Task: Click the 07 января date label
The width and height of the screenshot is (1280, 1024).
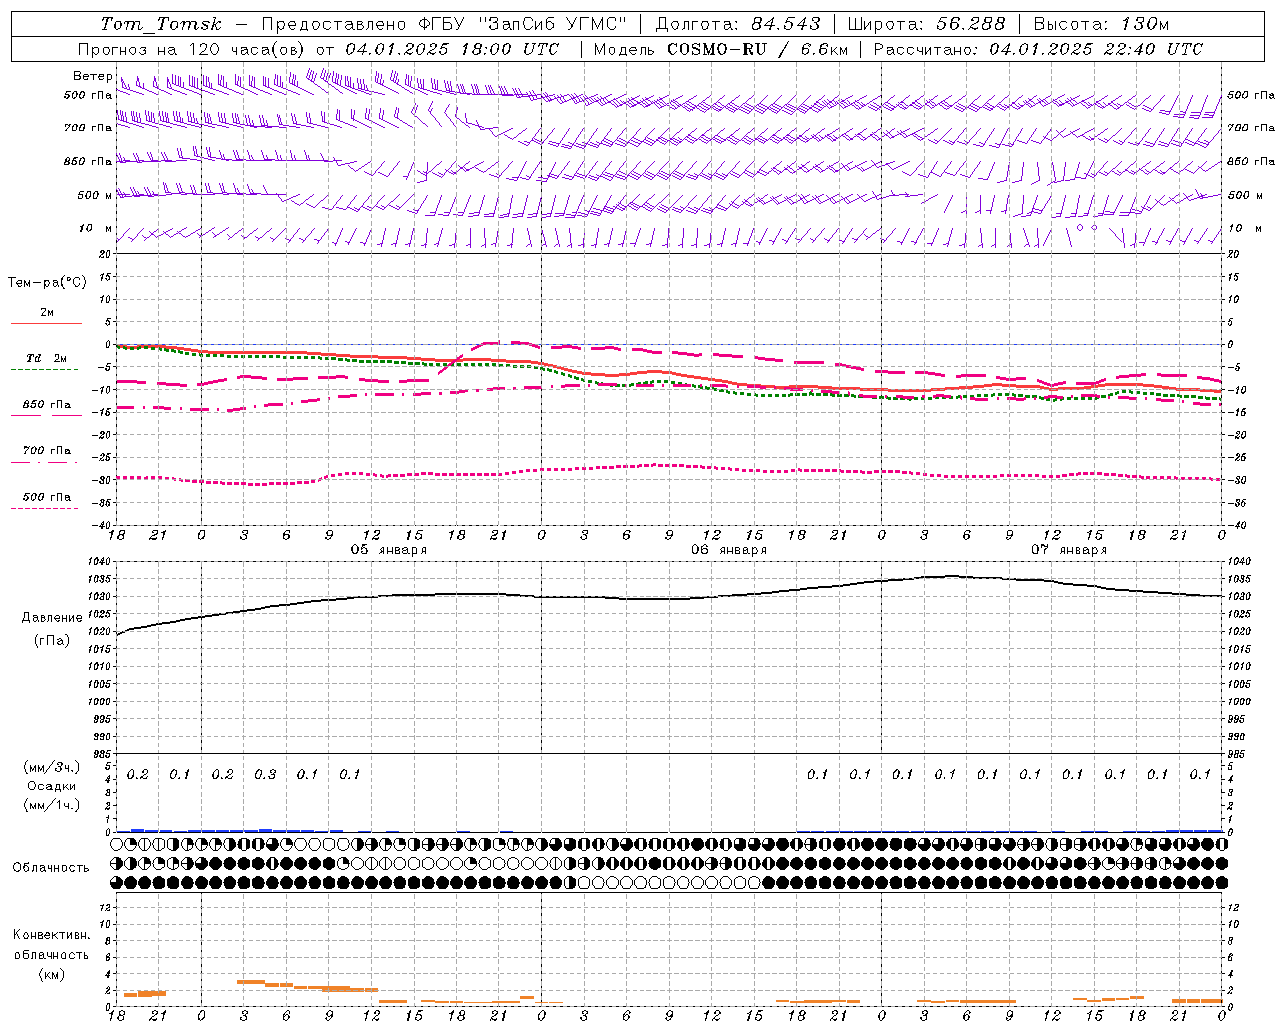Action: click(x=1069, y=550)
